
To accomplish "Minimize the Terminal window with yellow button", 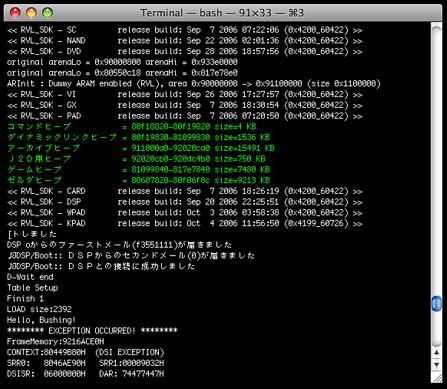I will tap(31, 13).
